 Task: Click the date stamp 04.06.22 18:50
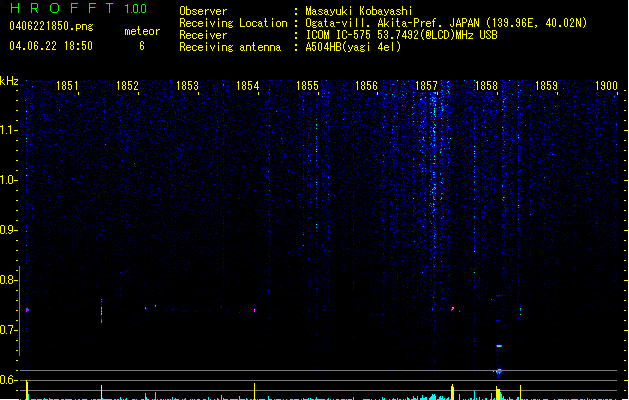point(51,46)
